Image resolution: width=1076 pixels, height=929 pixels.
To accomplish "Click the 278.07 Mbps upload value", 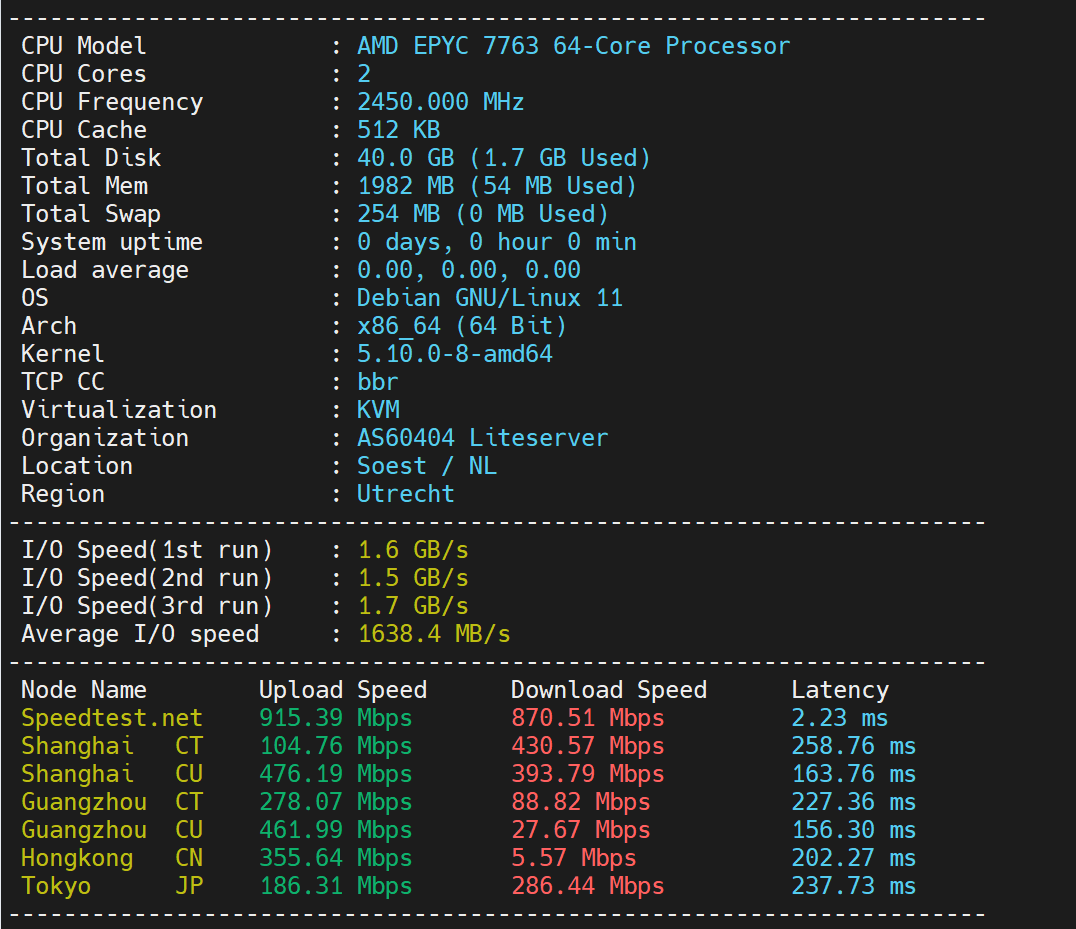I will tap(336, 803).
